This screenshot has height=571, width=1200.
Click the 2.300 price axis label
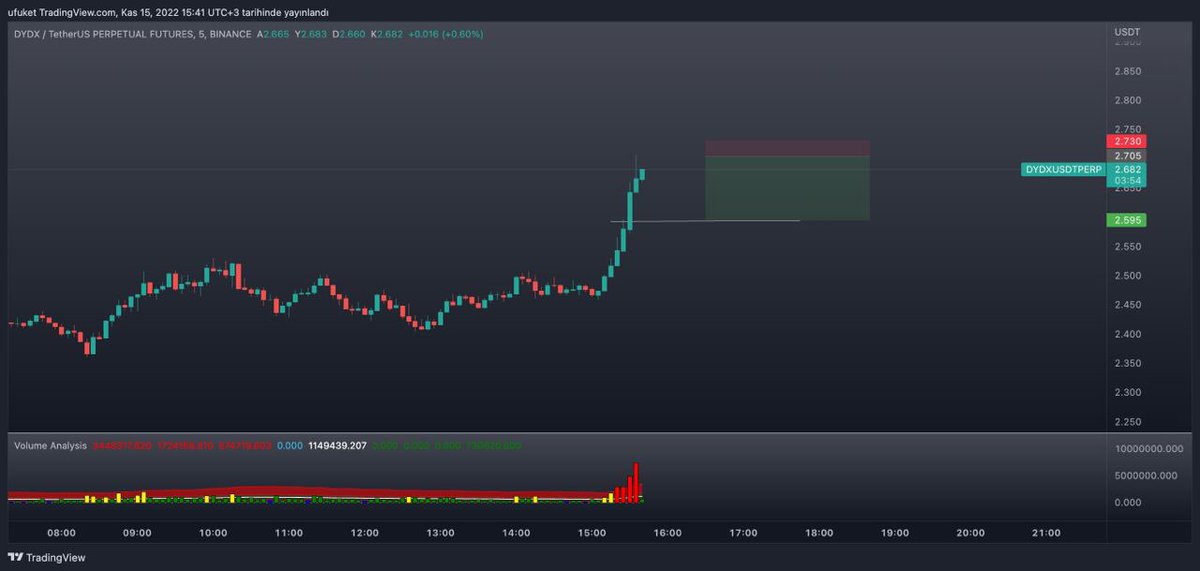click(1128, 393)
